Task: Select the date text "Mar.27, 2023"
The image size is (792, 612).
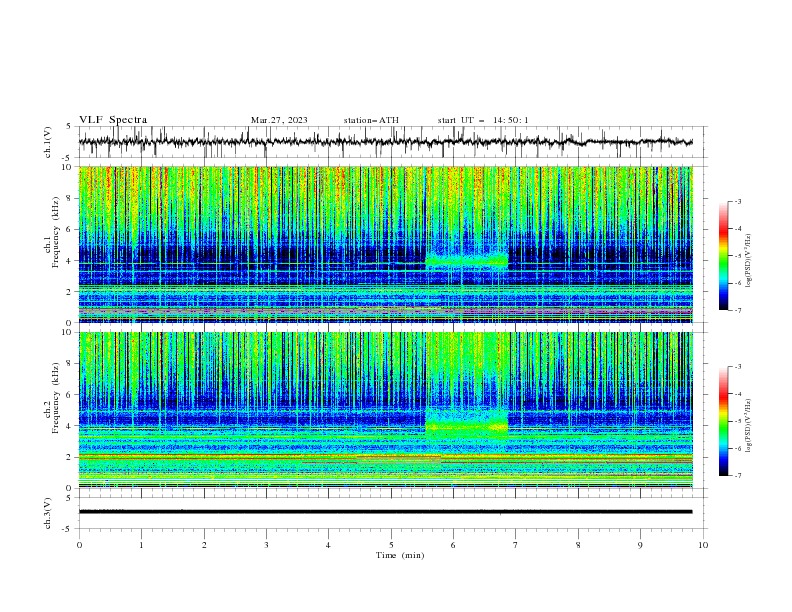Action: [279, 120]
